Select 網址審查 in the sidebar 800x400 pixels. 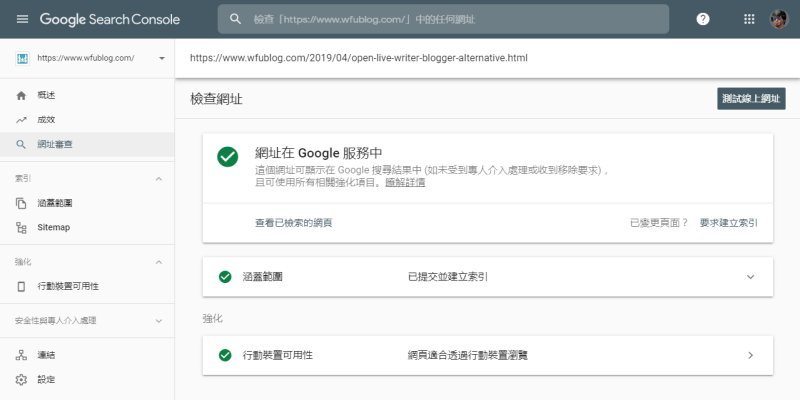point(87,145)
